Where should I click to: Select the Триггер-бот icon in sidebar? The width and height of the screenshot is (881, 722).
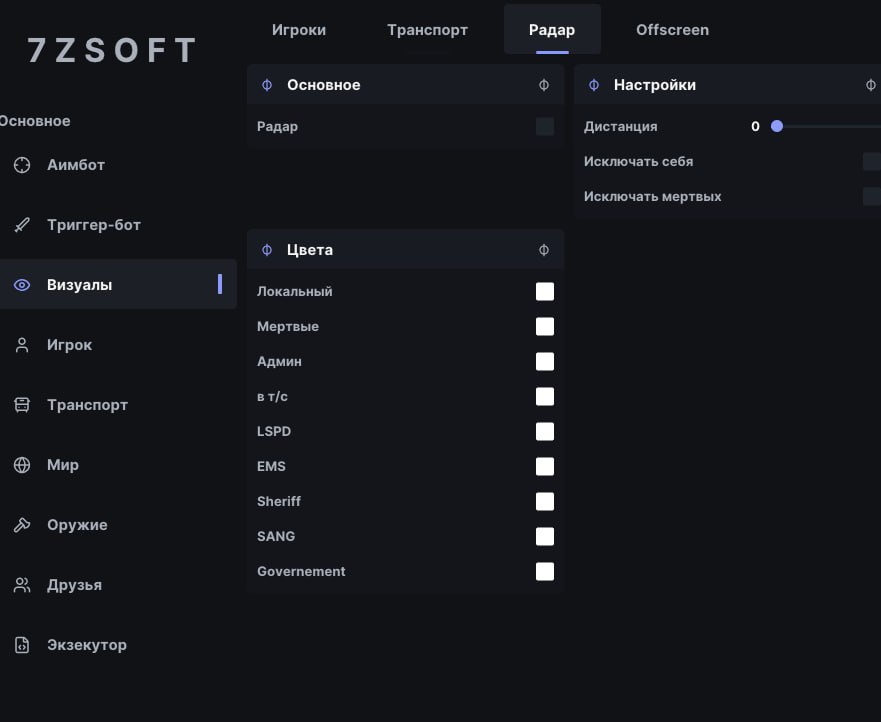pyautogui.click(x=22, y=225)
